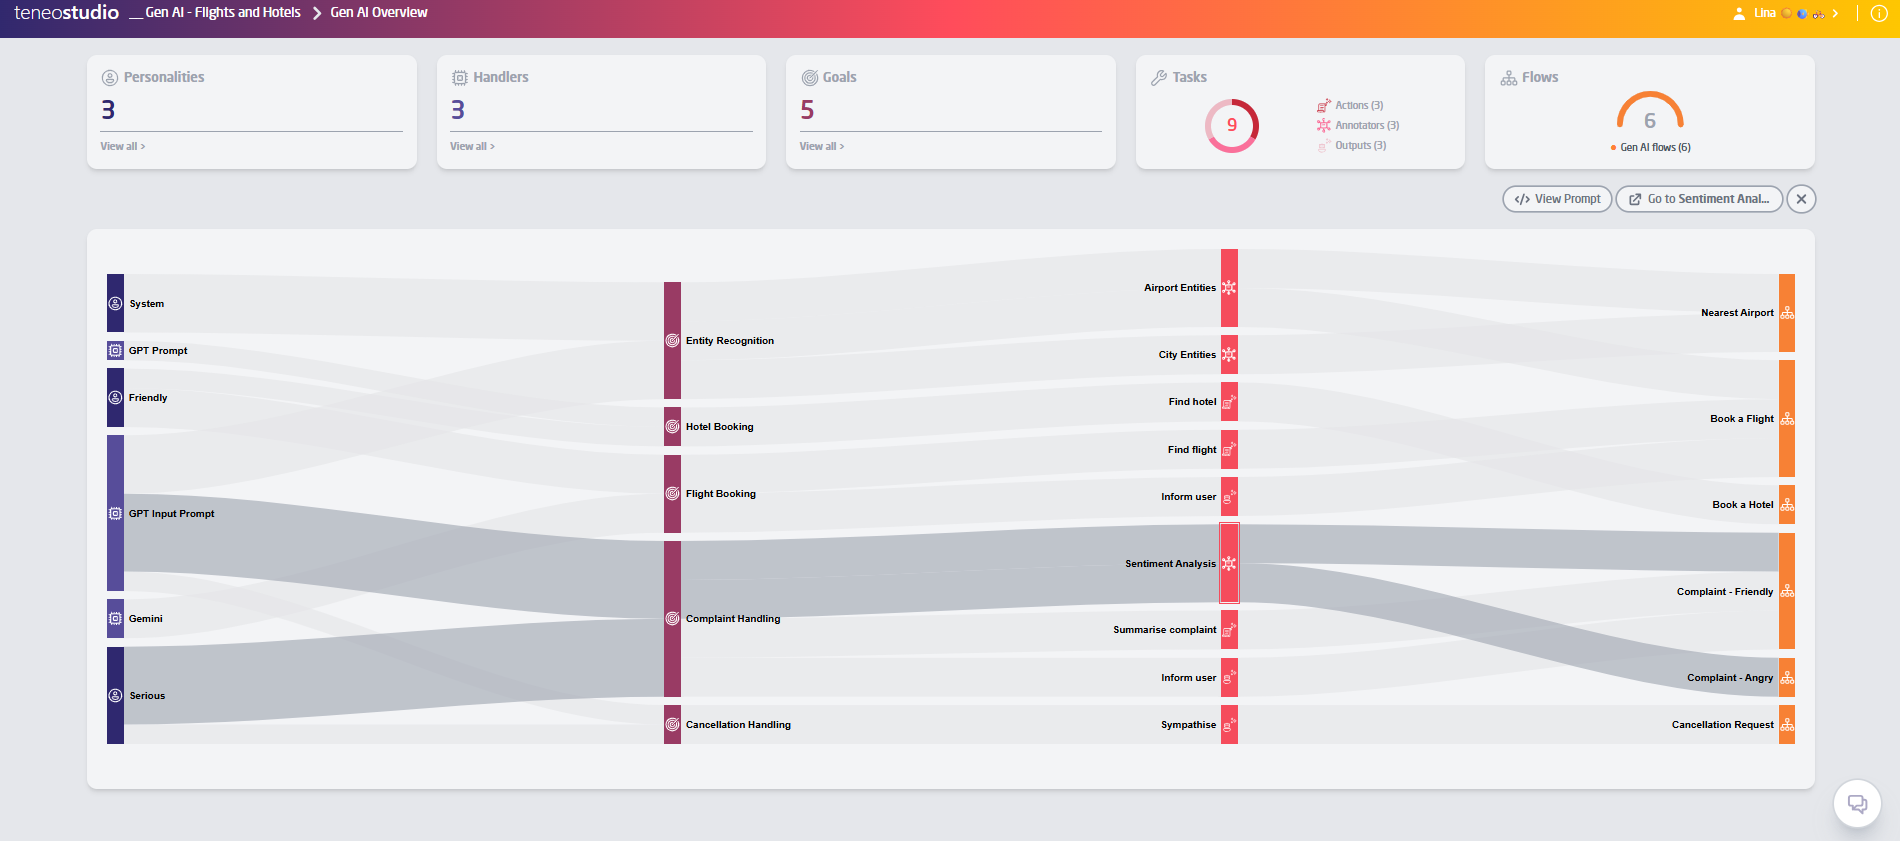This screenshot has width=1900, height=841.
Task: Click Go to Sentiment Analysis button
Action: (1699, 199)
